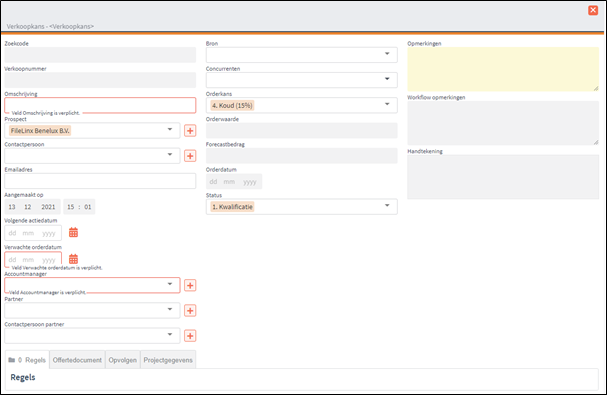Add new Contactpersoon with plus icon
This screenshot has width=607, height=395.
coord(190,156)
